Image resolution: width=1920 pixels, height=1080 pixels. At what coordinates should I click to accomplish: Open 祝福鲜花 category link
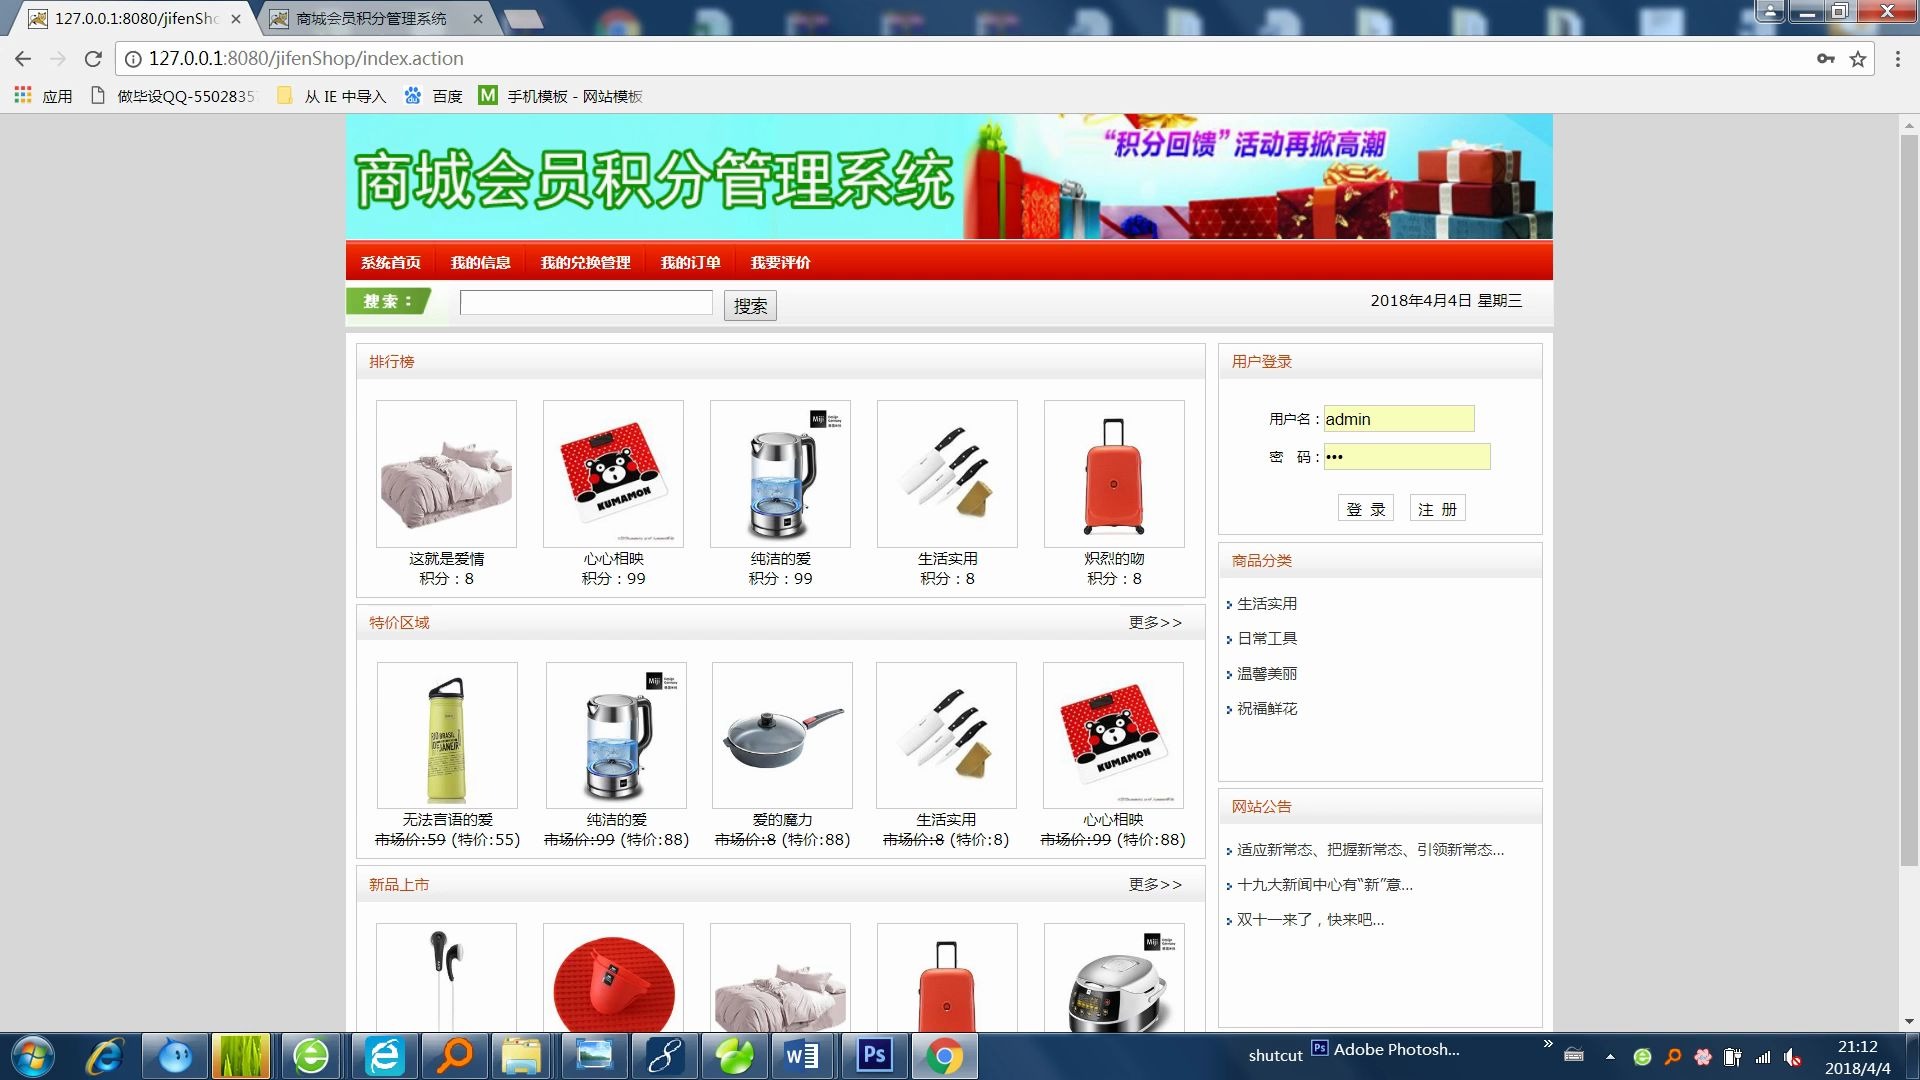tap(1267, 708)
